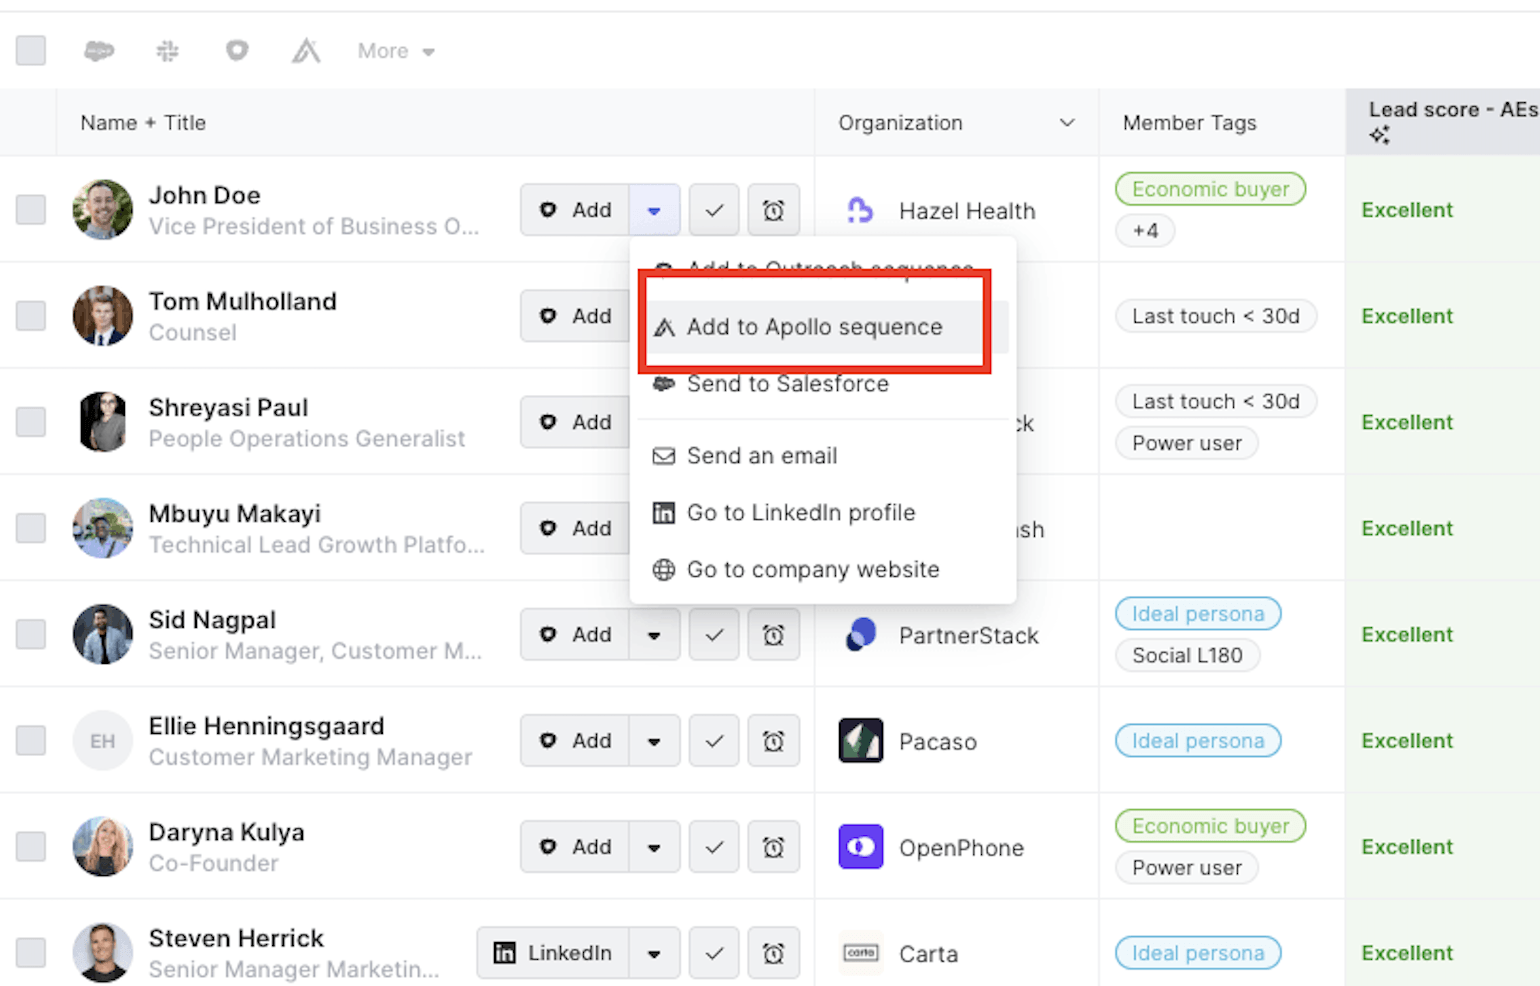Screen dimensions: 1540x986
Task: Select the Ellie Henningsgaard row checkbox
Action: [x=31, y=741]
